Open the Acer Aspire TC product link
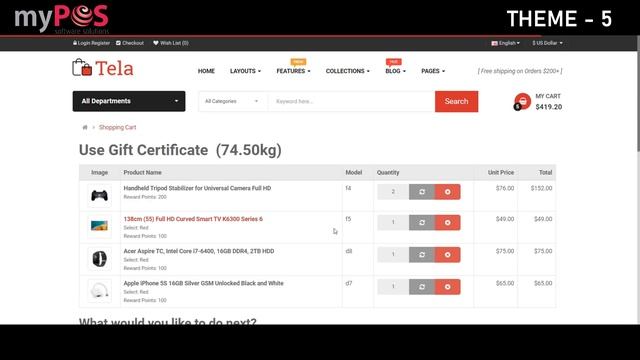 click(199, 251)
